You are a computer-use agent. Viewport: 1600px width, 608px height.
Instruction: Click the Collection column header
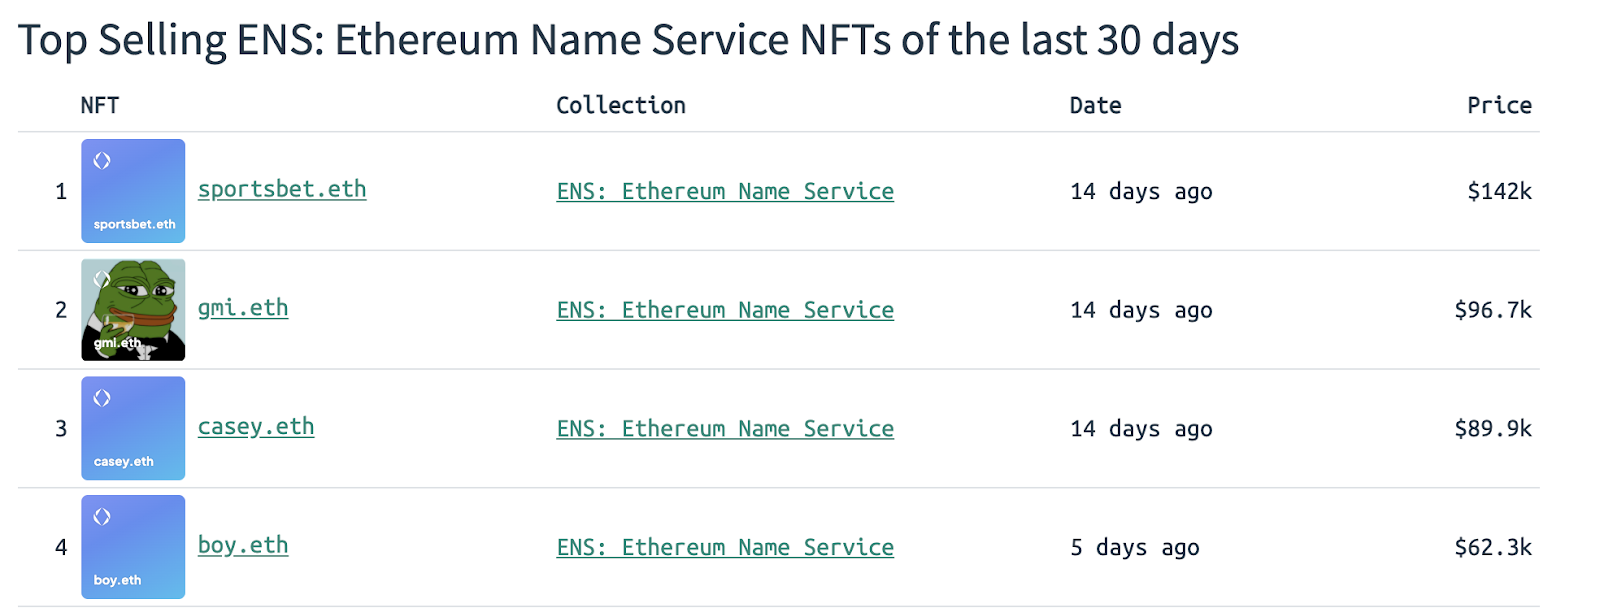click(621, 106)
